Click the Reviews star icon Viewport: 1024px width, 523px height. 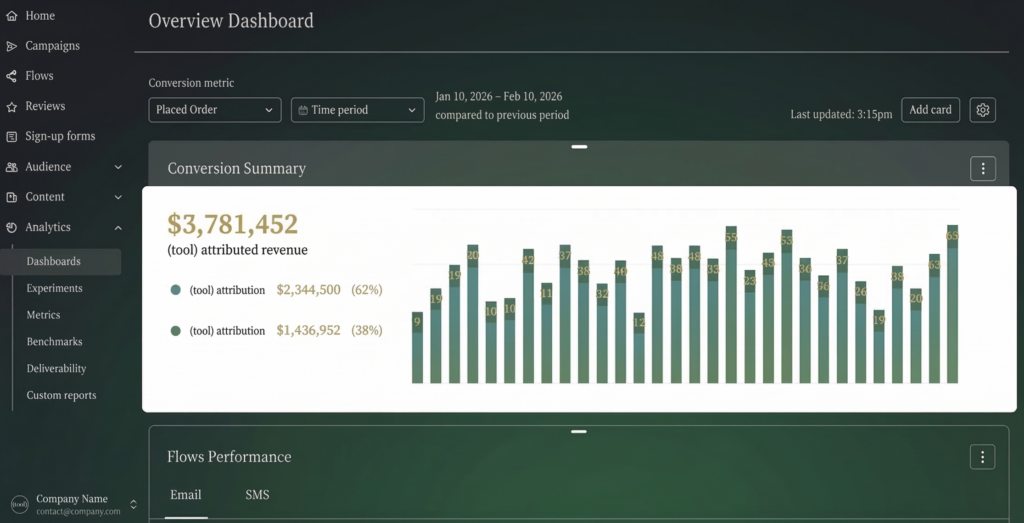point(12,106)
